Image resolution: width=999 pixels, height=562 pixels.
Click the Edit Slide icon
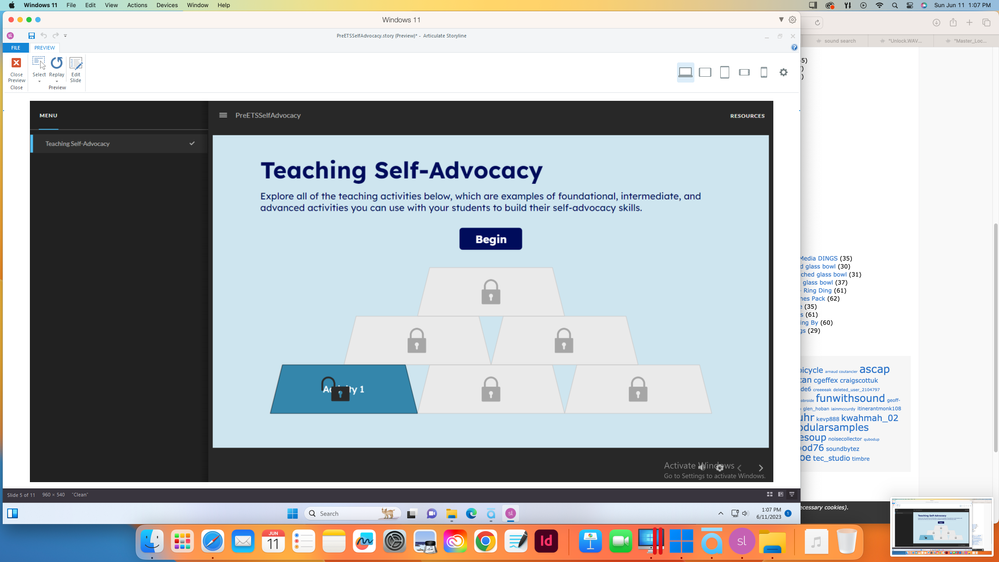(x=75, y=64)
